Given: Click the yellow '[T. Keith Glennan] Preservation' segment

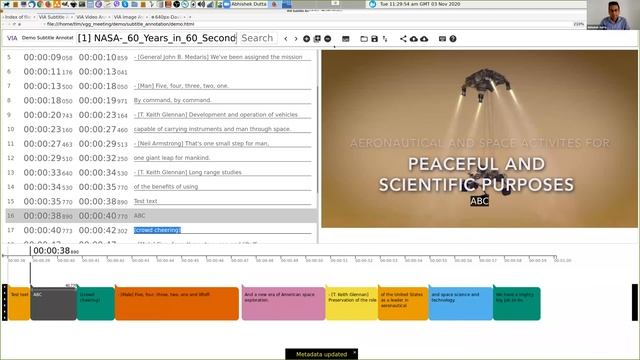Looking at the screenshot, I should click(x=352, y=303).
